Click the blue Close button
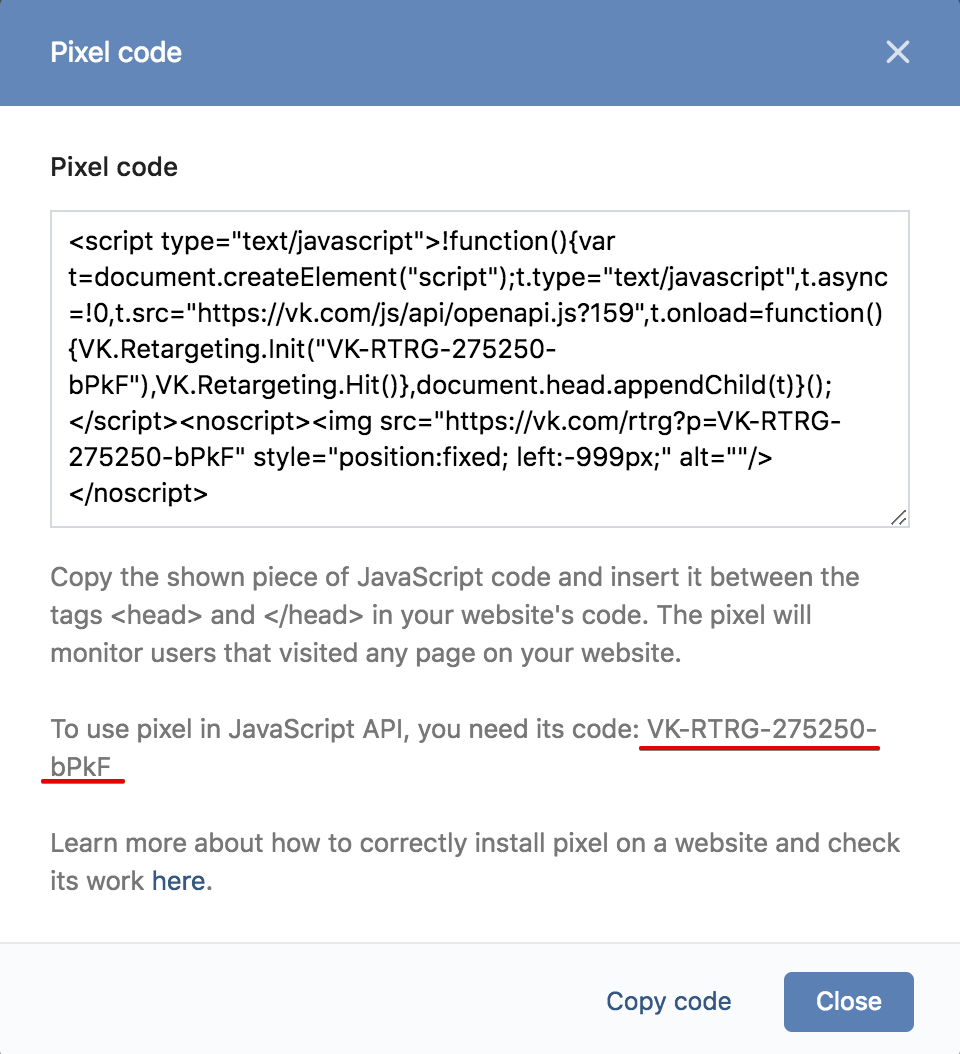This screenshot has width=960, height=1054. (848, 1001)
